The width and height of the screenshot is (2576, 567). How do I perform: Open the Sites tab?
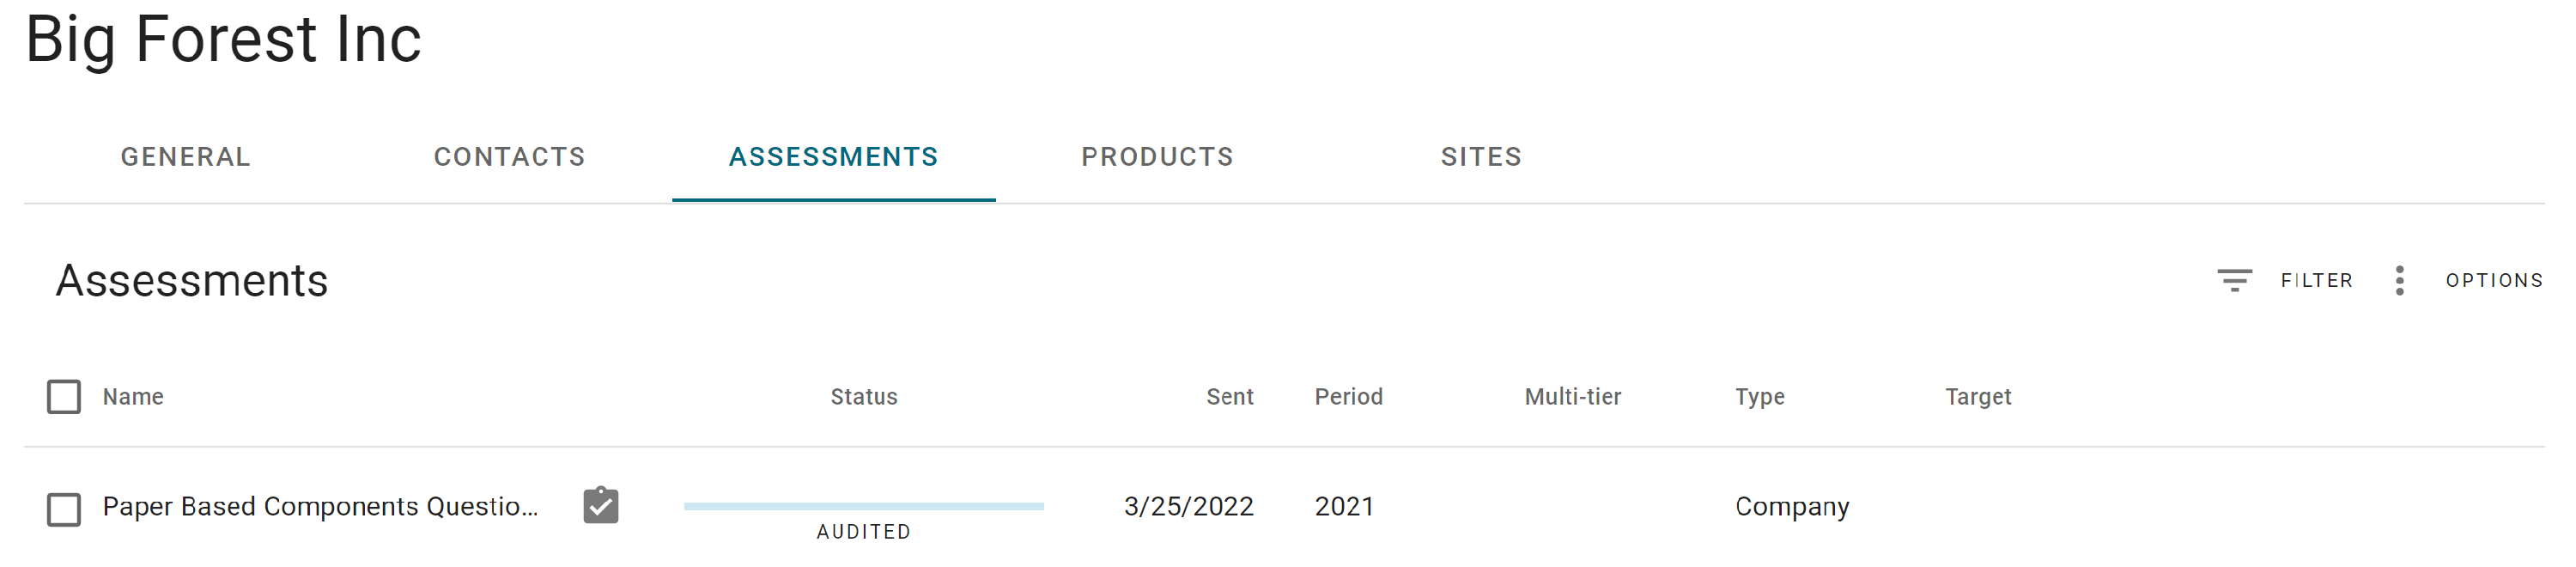pyautogui.click(x=1481, y=157)
